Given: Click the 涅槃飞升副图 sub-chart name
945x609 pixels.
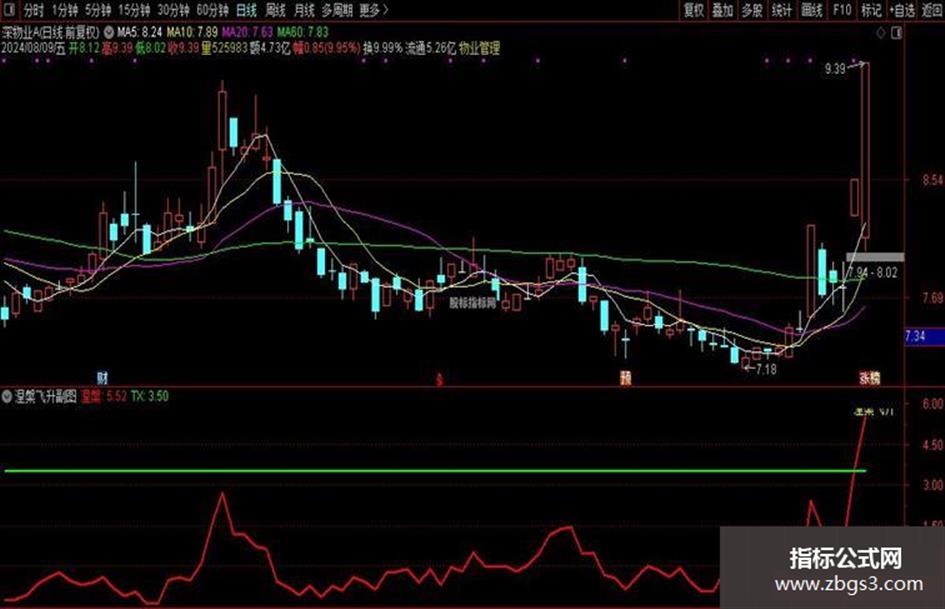Looking at the screenshot, I should point(45,396).
